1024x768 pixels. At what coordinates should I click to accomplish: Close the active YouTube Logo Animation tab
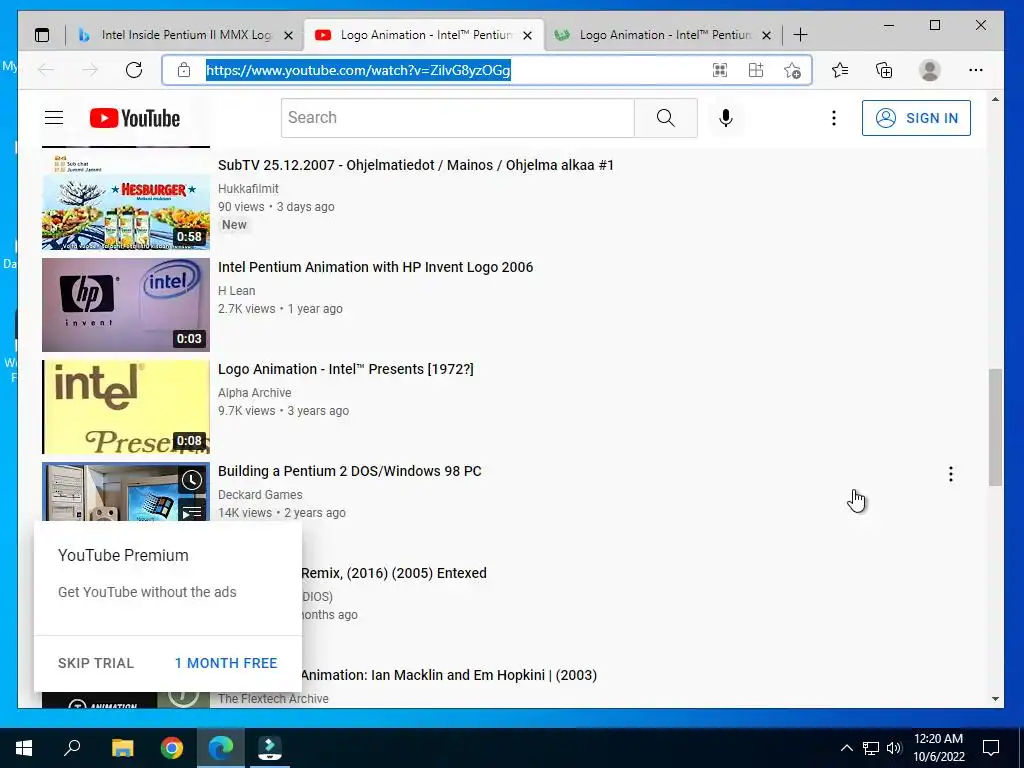(528, 35)
